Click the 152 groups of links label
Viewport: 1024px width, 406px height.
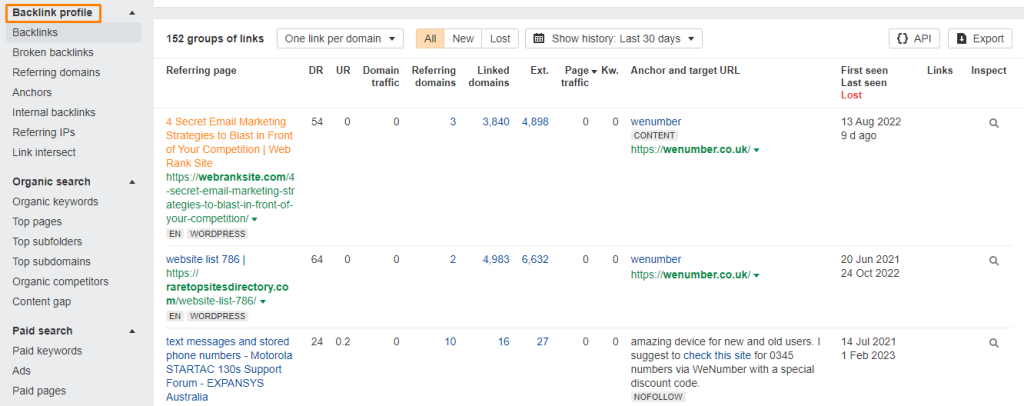tap(215, 39)
